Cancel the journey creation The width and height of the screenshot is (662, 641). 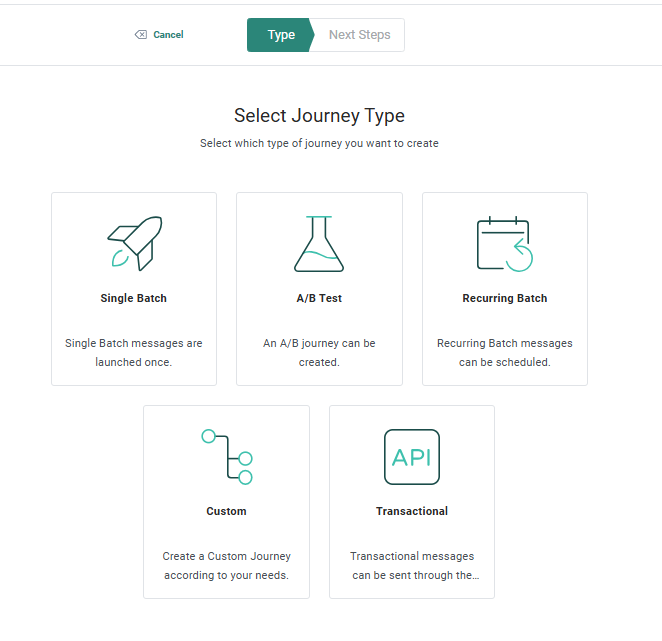pos(168,35)
